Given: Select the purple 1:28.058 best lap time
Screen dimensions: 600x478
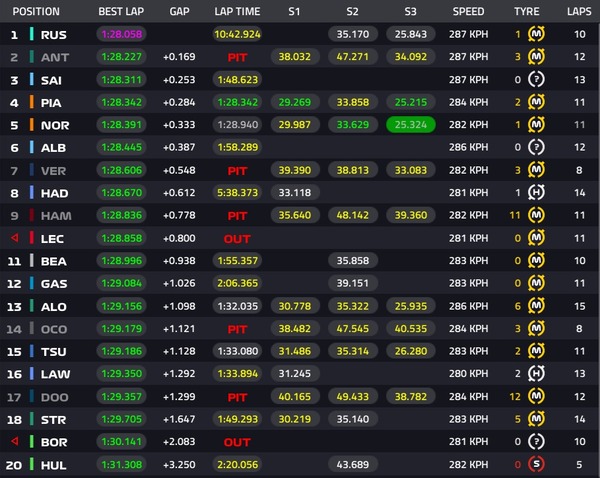Looking at the screenshot, I should pyautogui.click(x=121, y=34).
